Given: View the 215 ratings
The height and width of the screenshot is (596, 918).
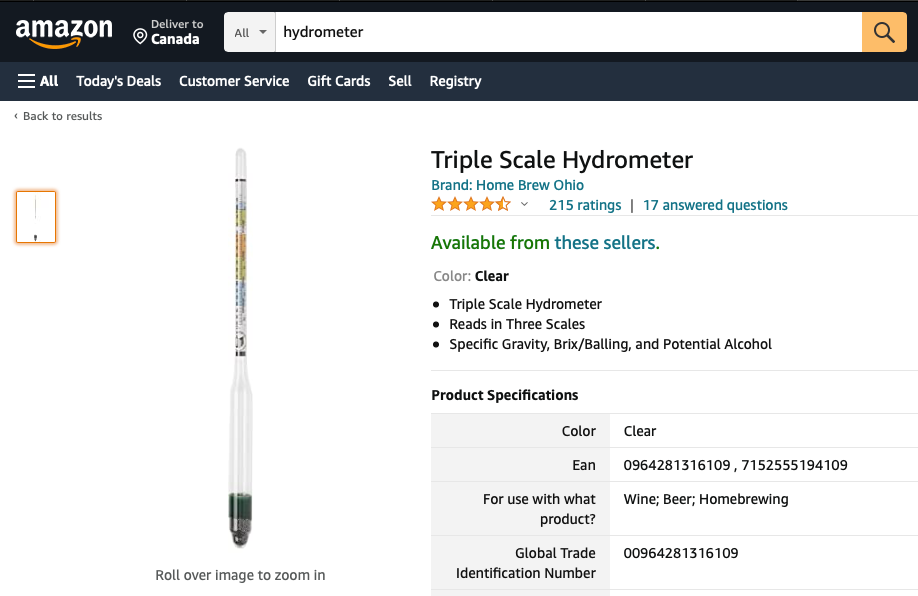Looking at the screenshot, I should (585, 205).
